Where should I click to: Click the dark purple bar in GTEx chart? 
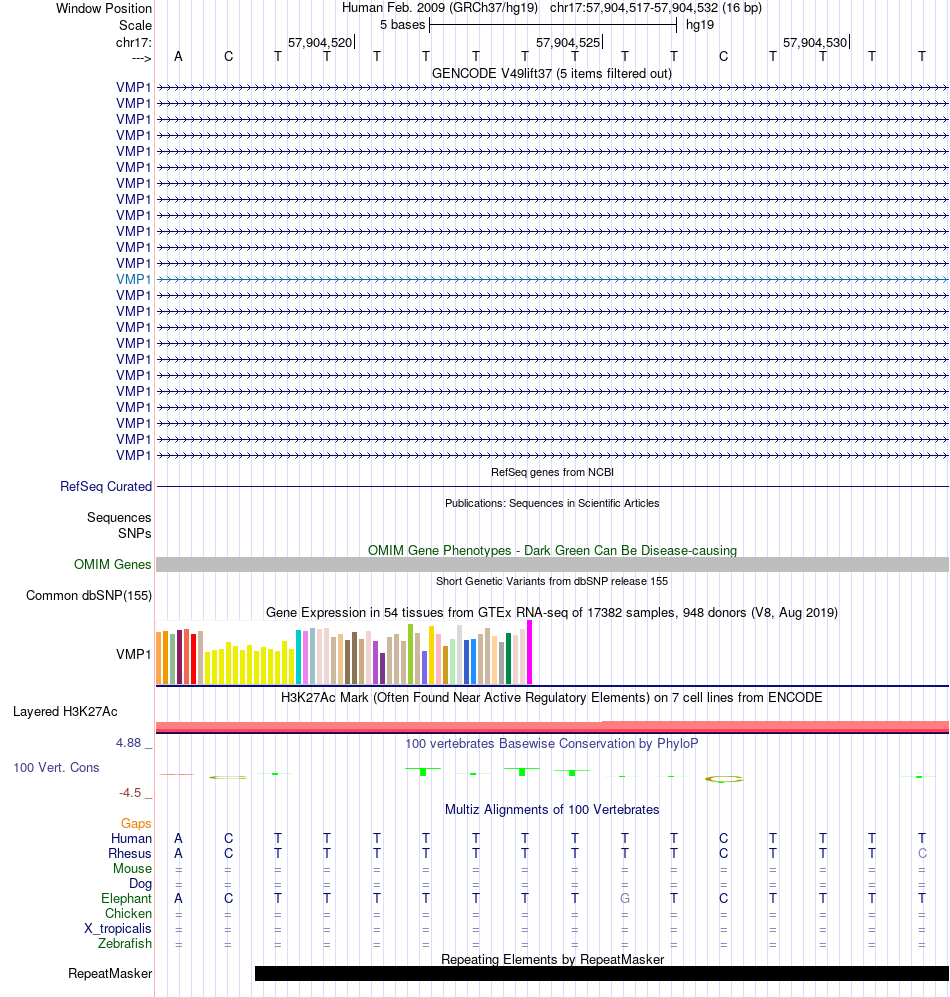(382, 668)
